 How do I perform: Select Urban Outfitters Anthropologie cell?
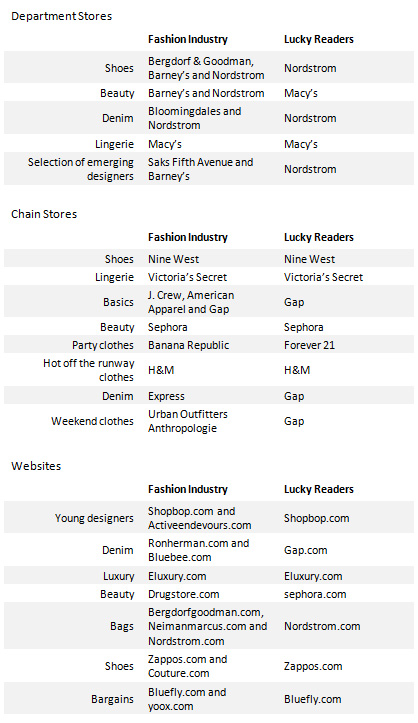click(x=188, y=421)
